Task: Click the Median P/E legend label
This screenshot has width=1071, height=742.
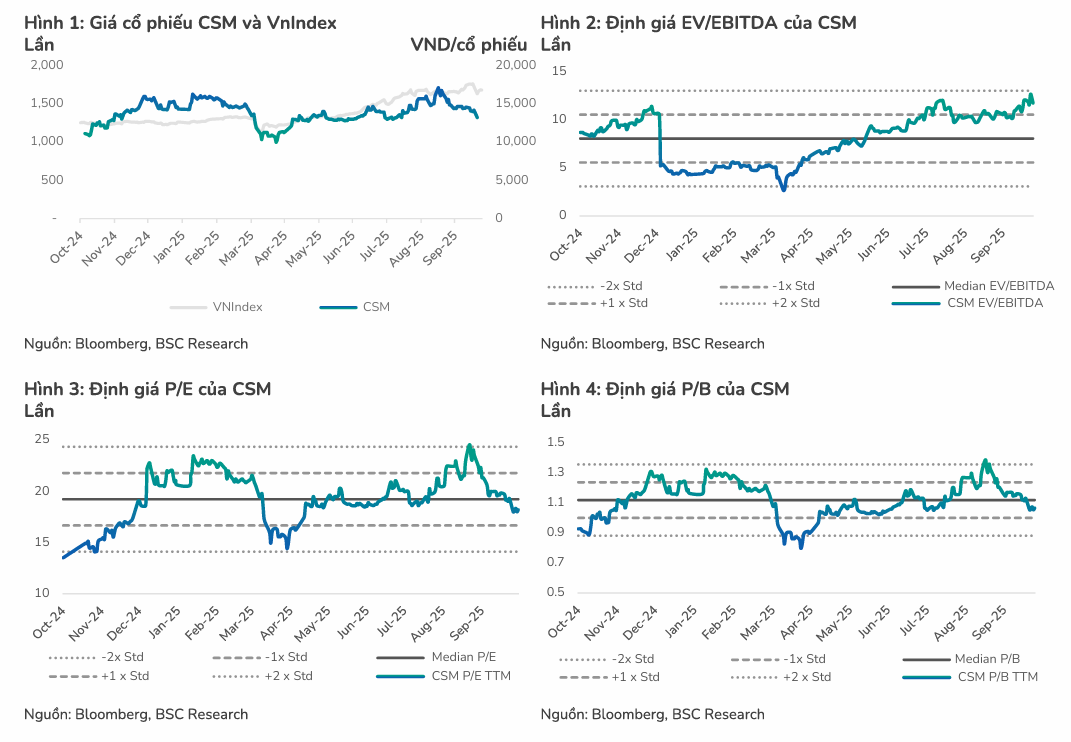Action: point(467,657)
